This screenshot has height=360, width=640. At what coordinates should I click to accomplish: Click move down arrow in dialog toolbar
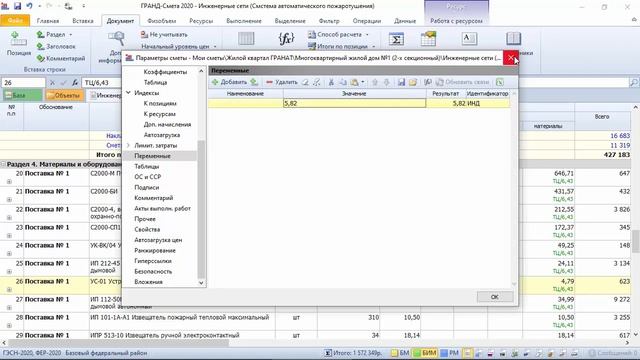click(x=386, y=82)
